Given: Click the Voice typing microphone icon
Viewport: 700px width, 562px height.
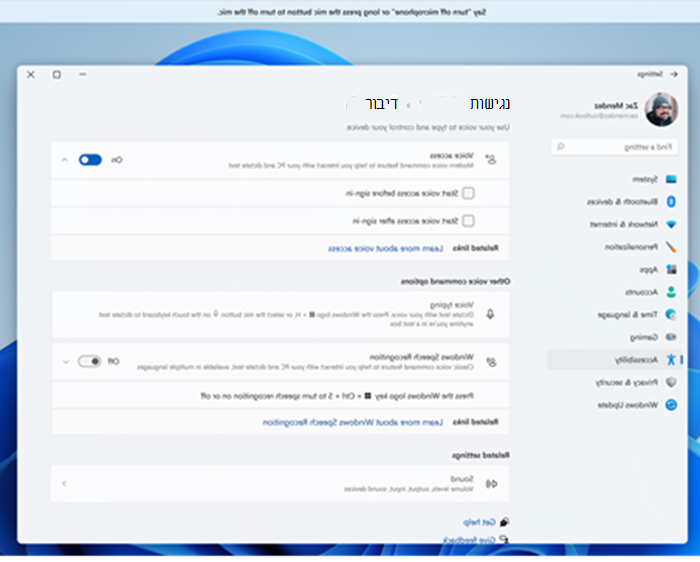Looking at the screenshot, I should (490, 314).
